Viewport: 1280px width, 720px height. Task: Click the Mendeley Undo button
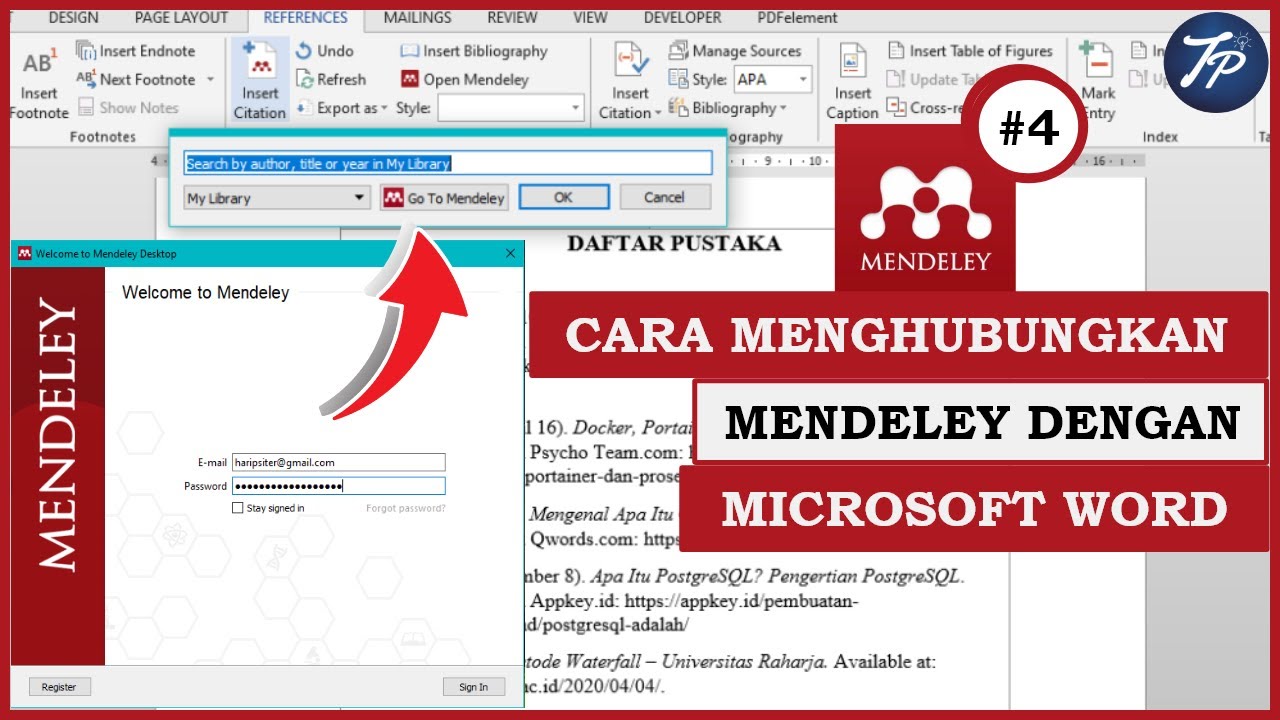[x=325, y=51]
